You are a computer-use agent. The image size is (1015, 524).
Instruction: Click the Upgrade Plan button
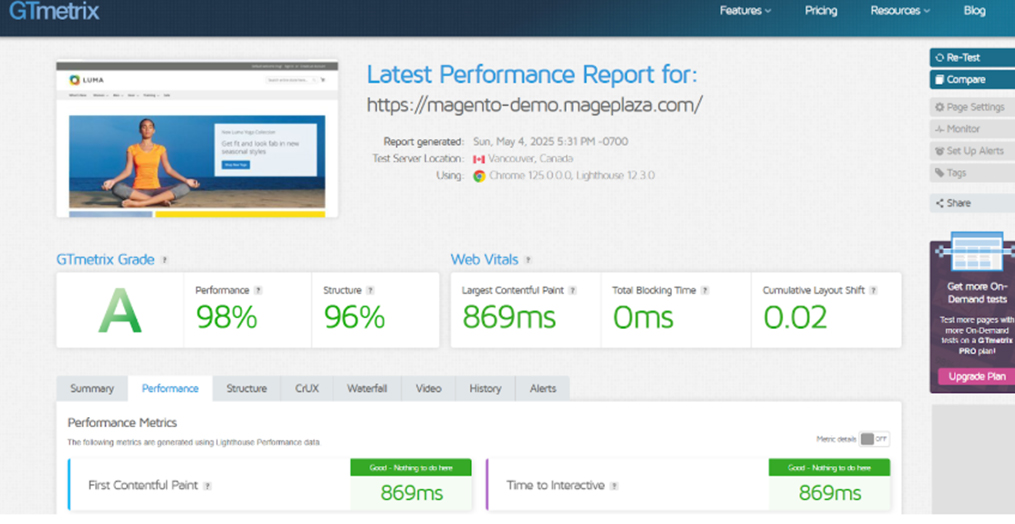[977, 376]
